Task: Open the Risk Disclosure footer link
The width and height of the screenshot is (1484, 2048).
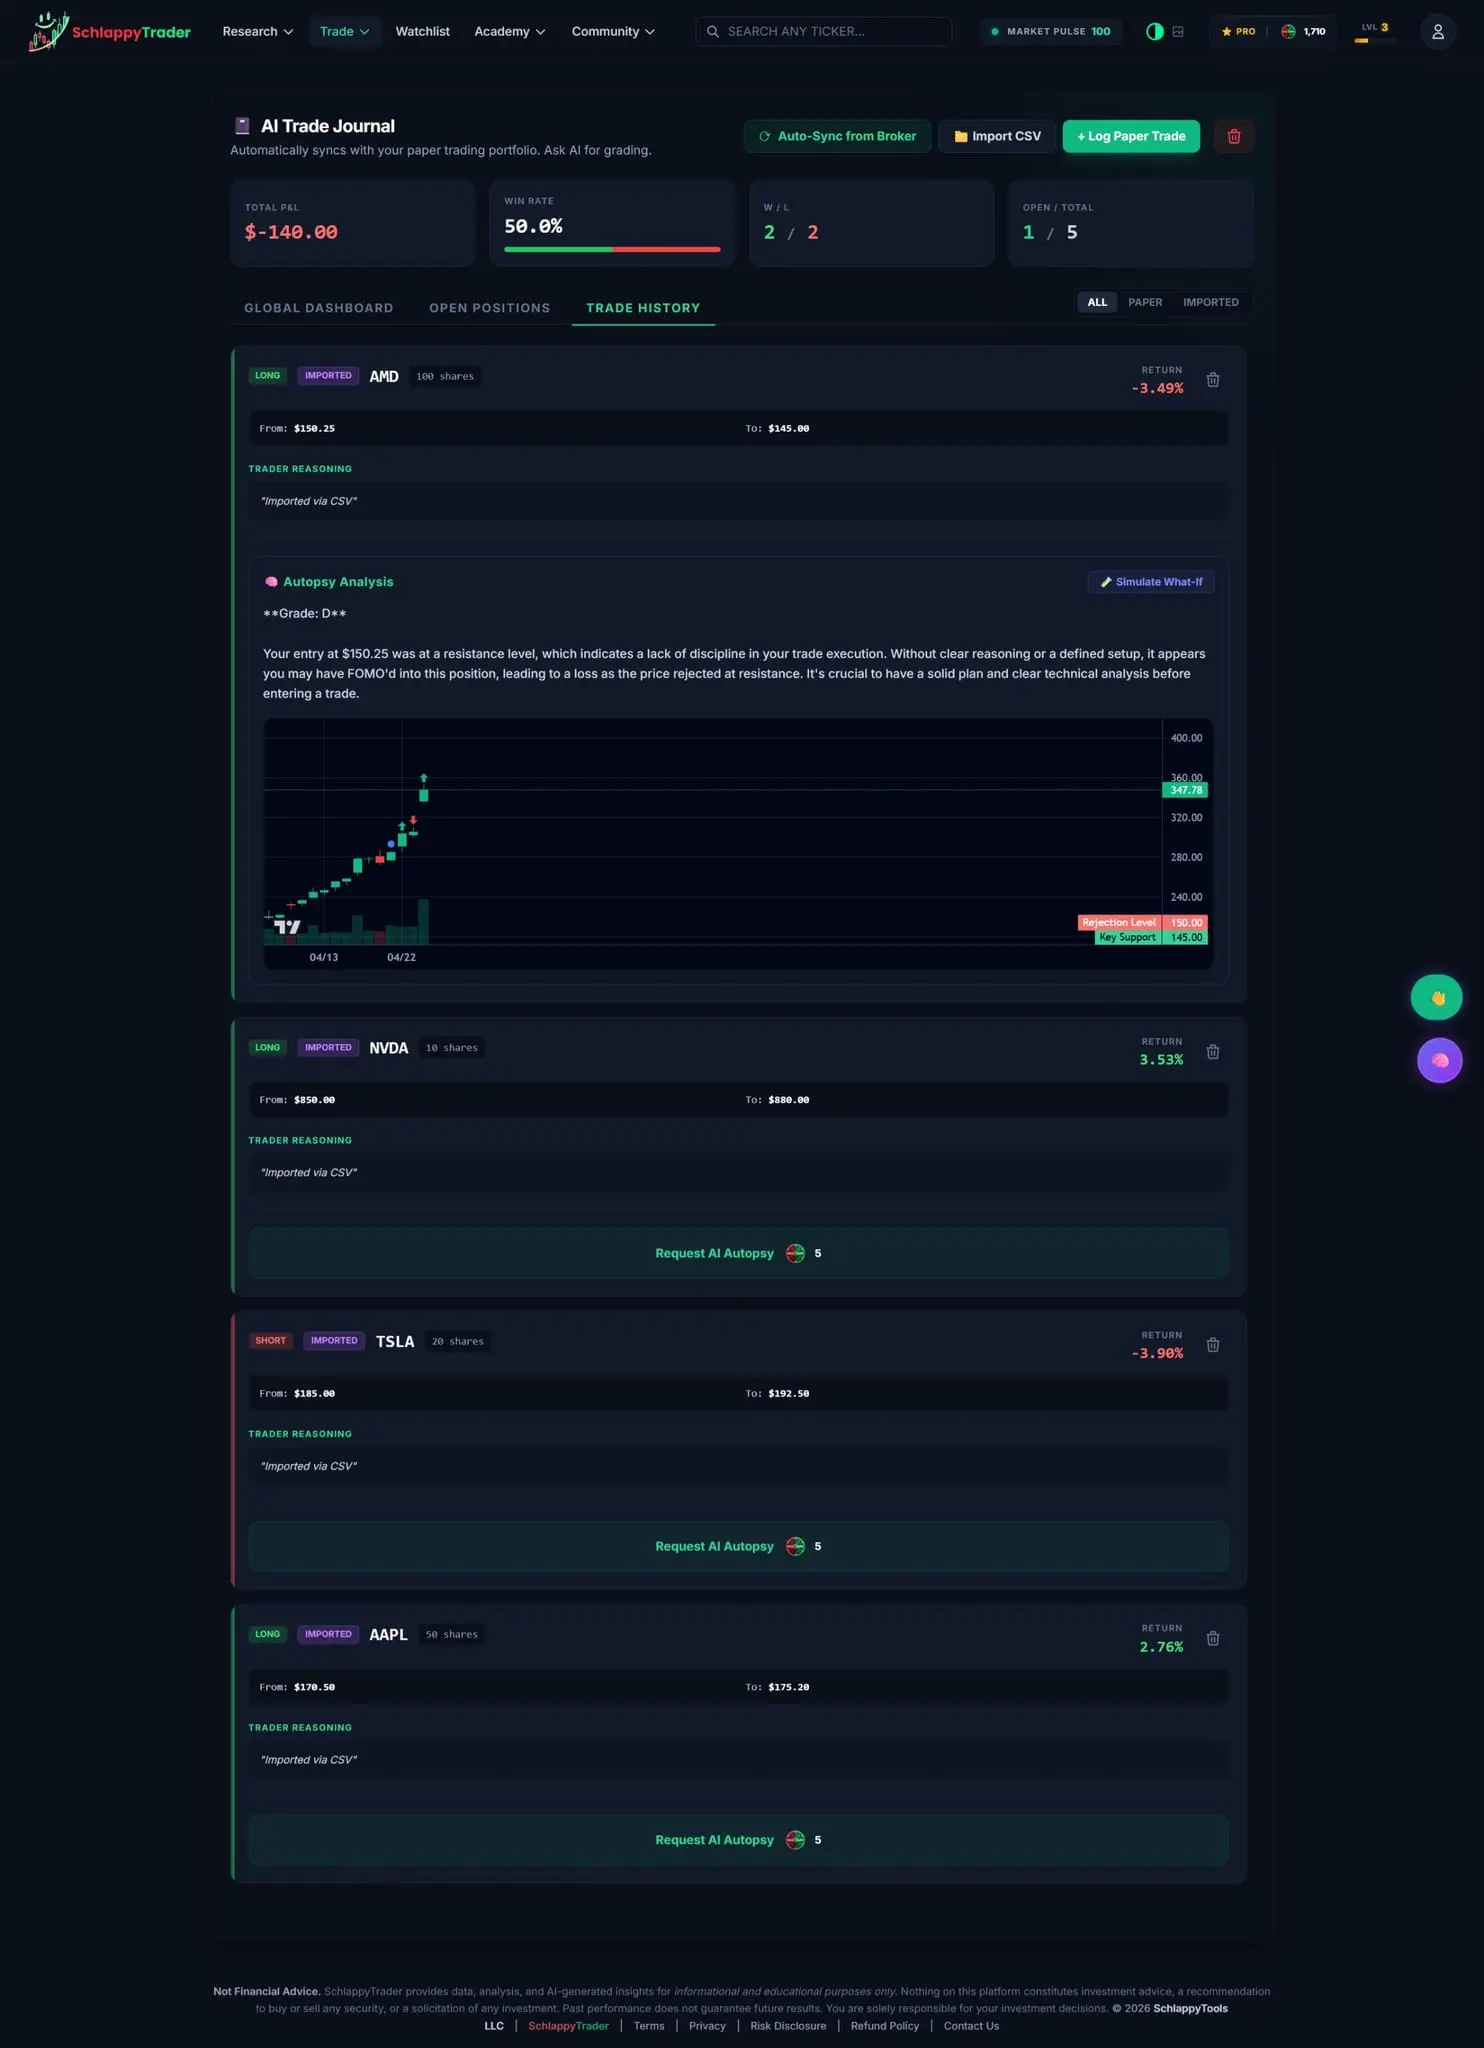Action: [x=788, y=2026]
